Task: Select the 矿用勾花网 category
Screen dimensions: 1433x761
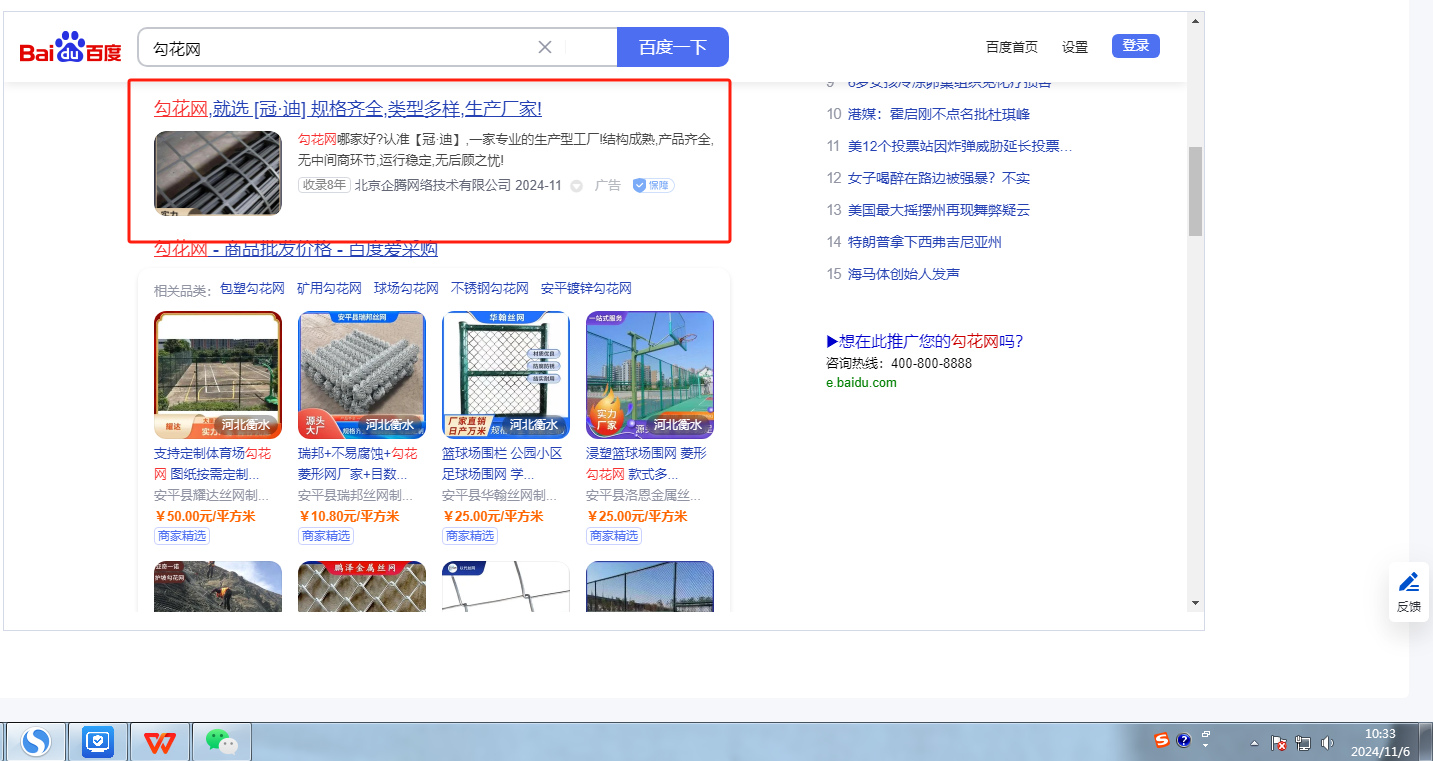Action: 329,288
